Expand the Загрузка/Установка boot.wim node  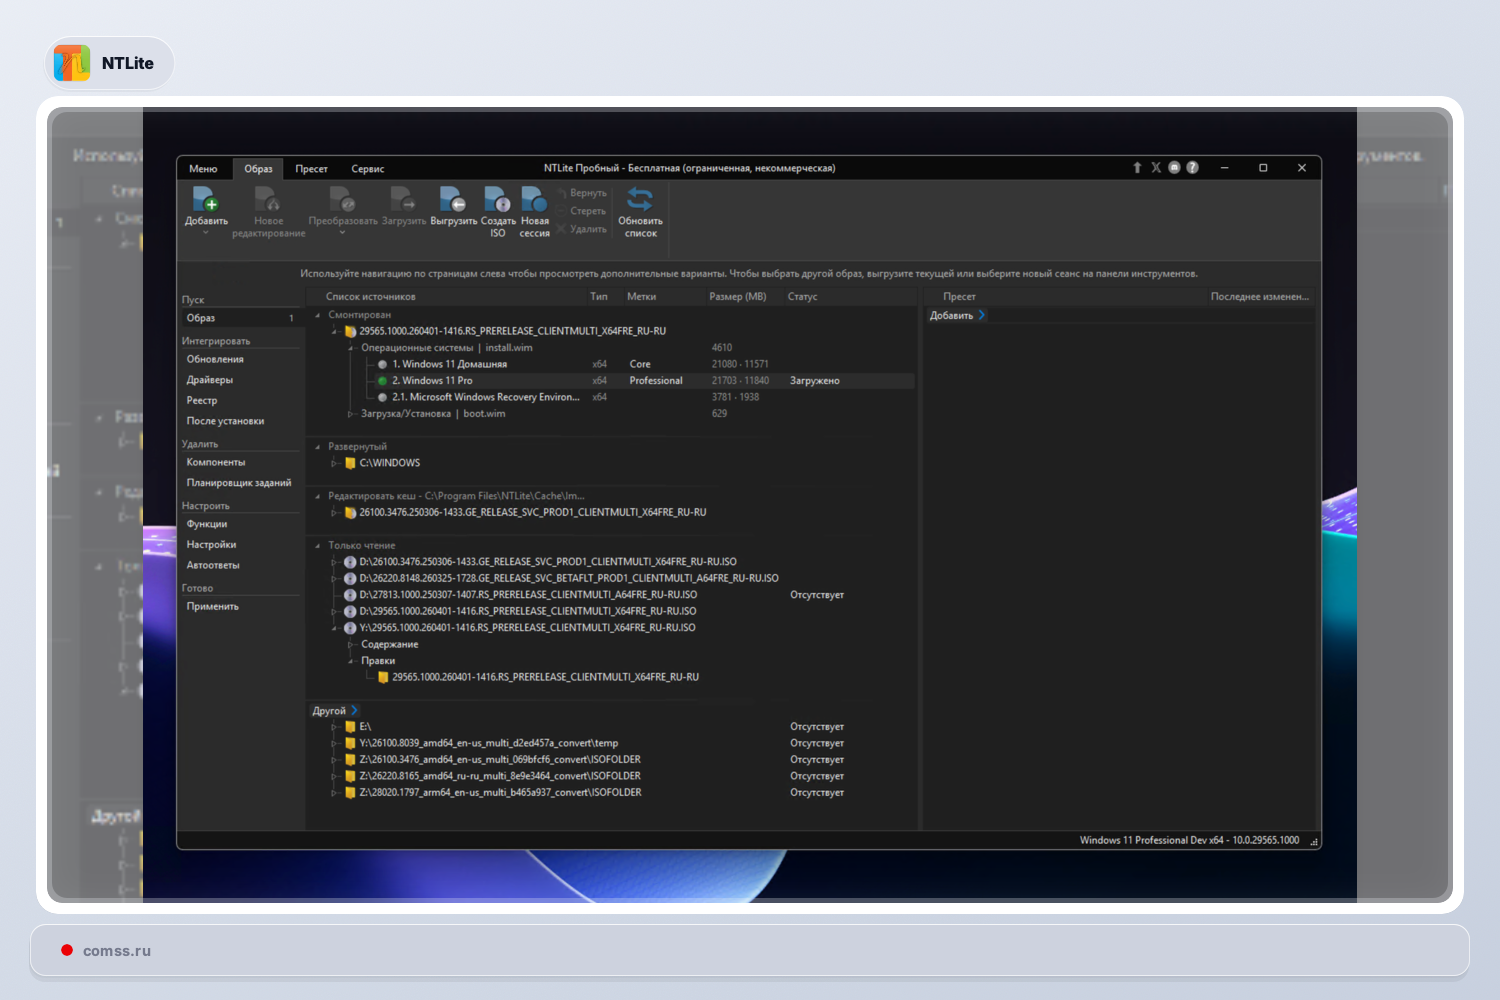click(x=351, y=414)
